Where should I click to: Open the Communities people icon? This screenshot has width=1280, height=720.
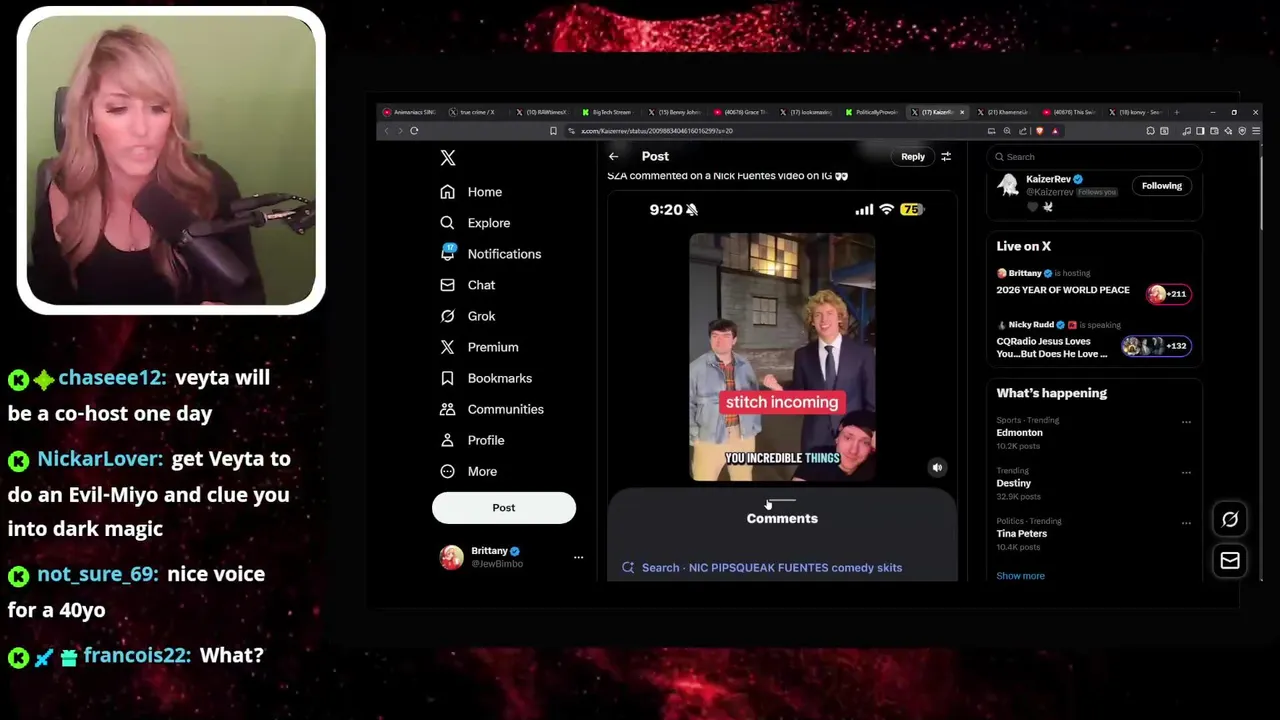pos(447,409)
